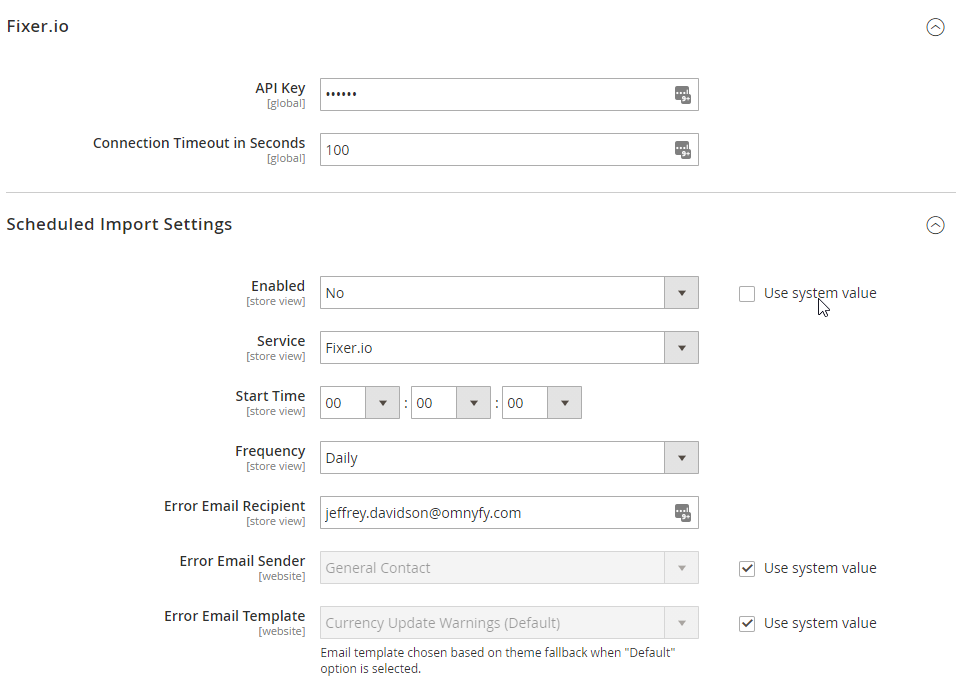Viewport: 956px width, 686px height.
Task: Click the Fixer.io section heading
Action: click(38, 26)
